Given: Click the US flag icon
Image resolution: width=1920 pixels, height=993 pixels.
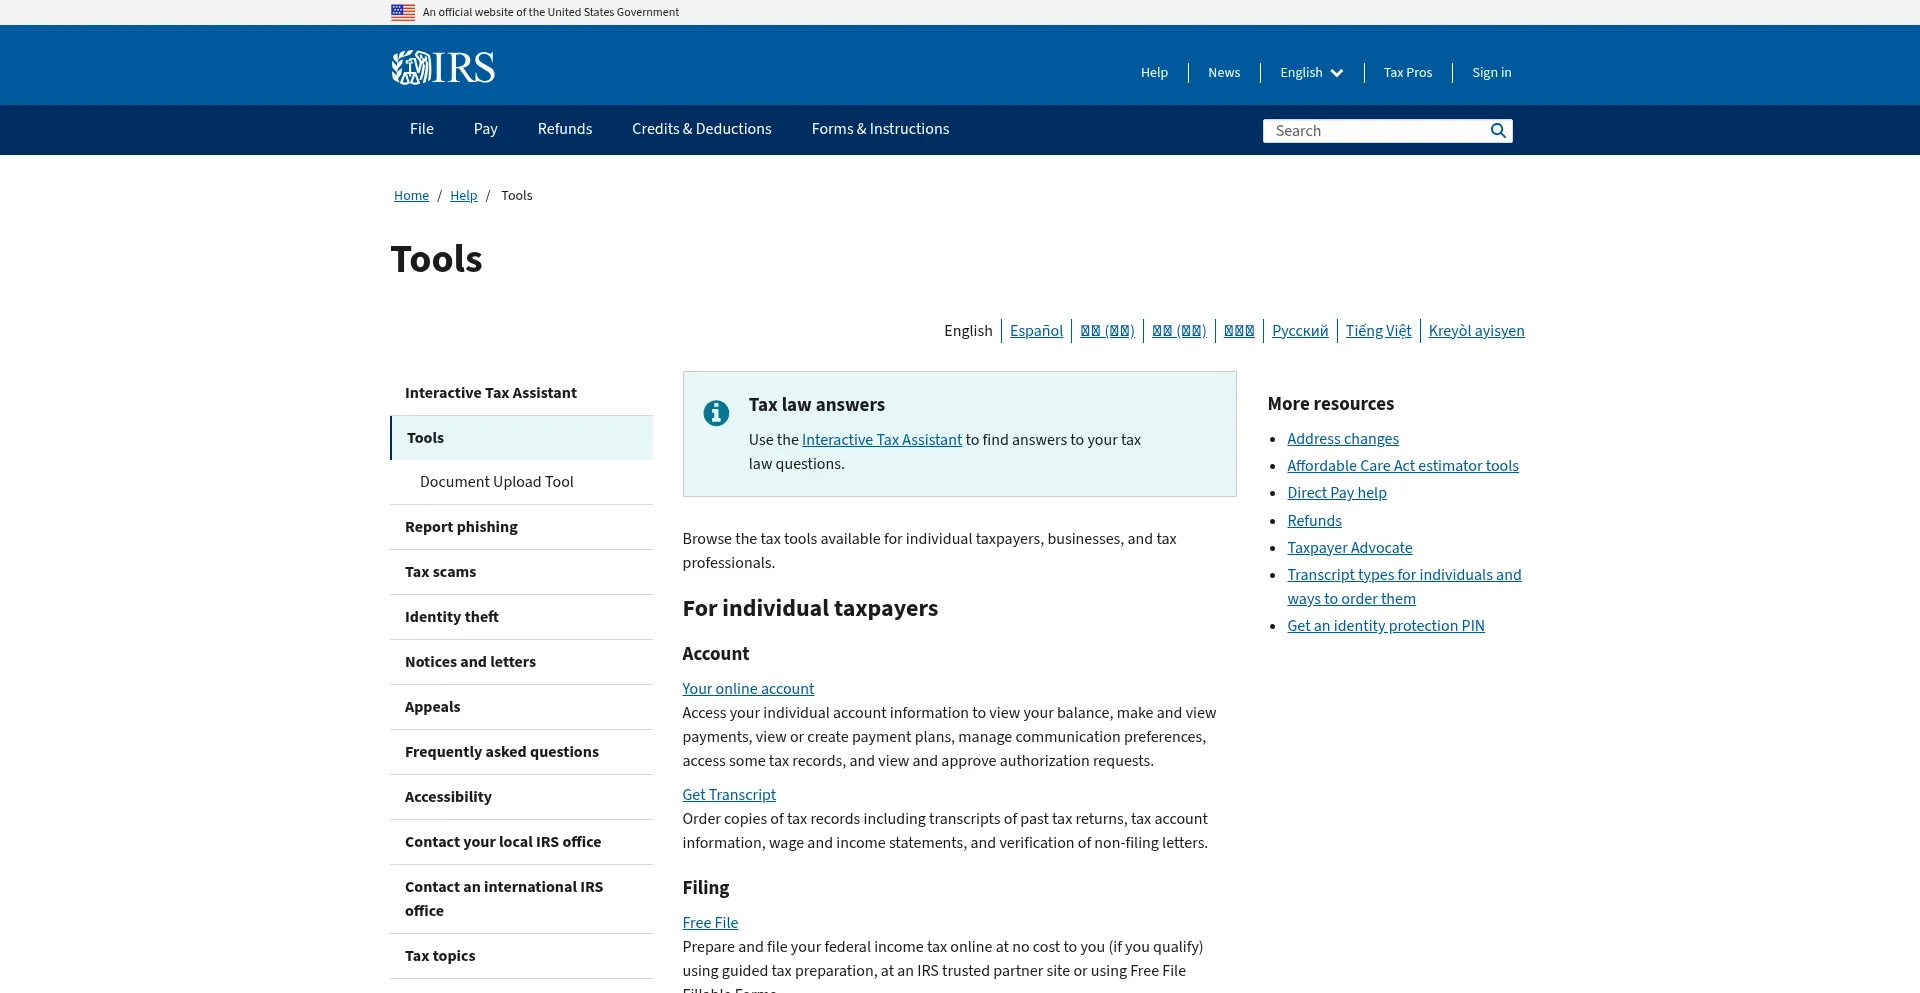Looking at the screenshot, I should [x=403, y=12].
